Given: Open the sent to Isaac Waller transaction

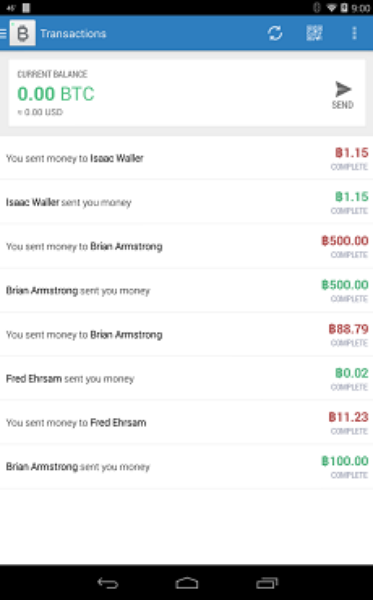Looking at the screenshot, I should [186, 158].
